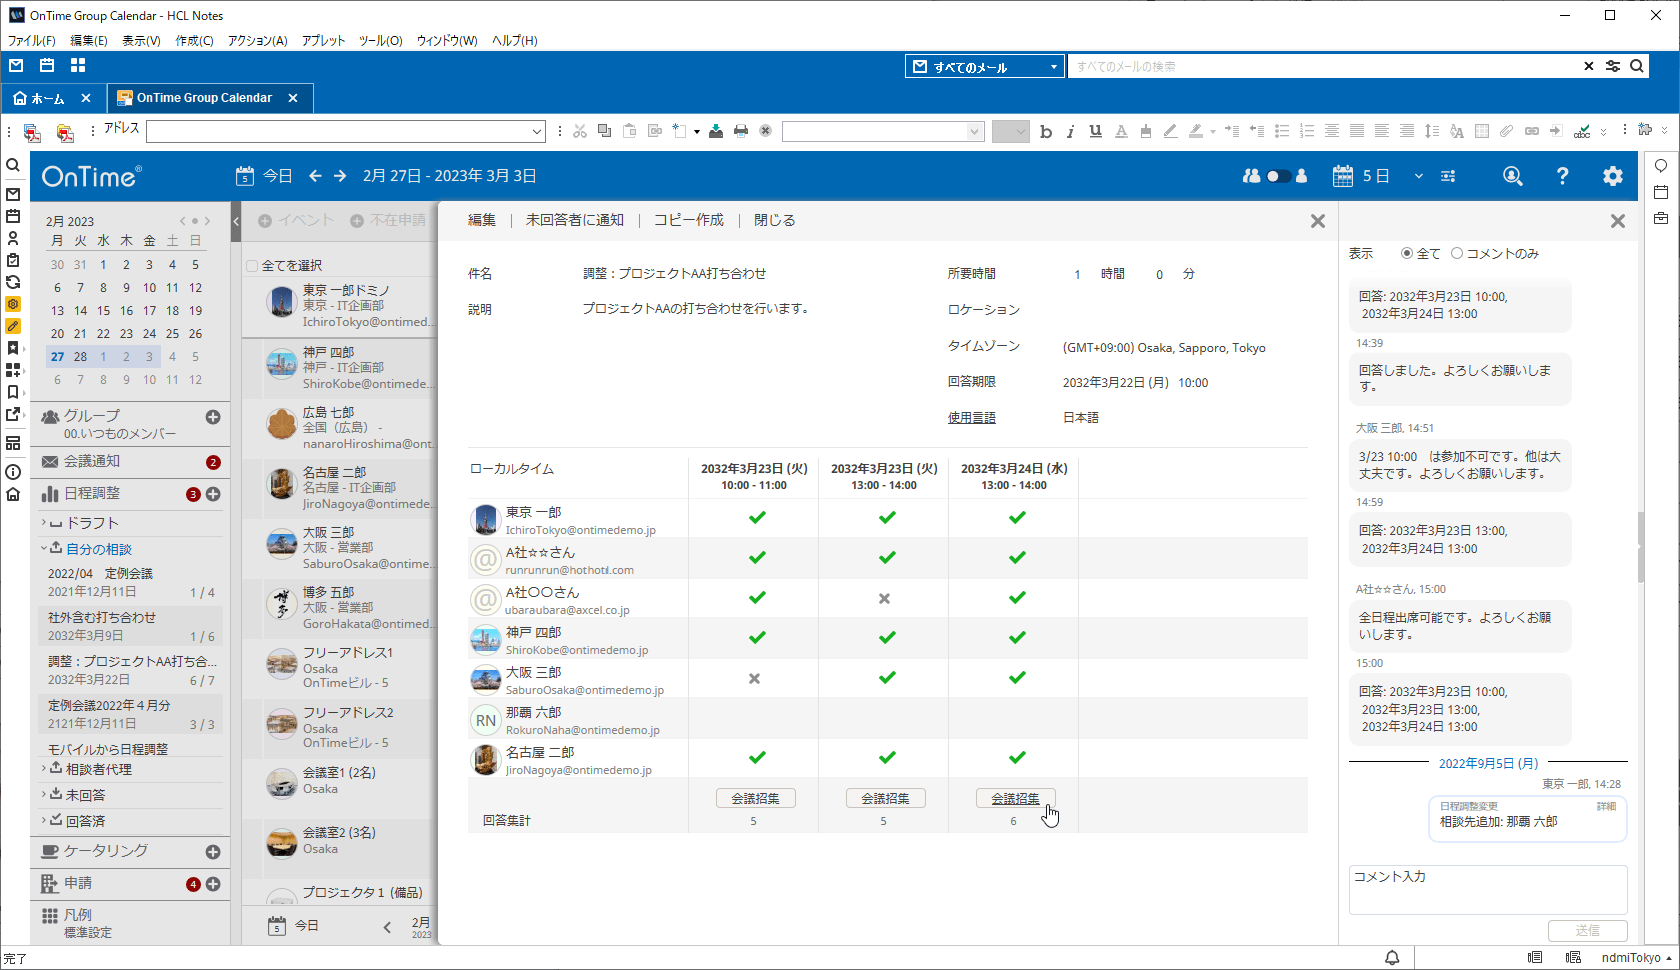Expand the ドラフト tree item

44,523
